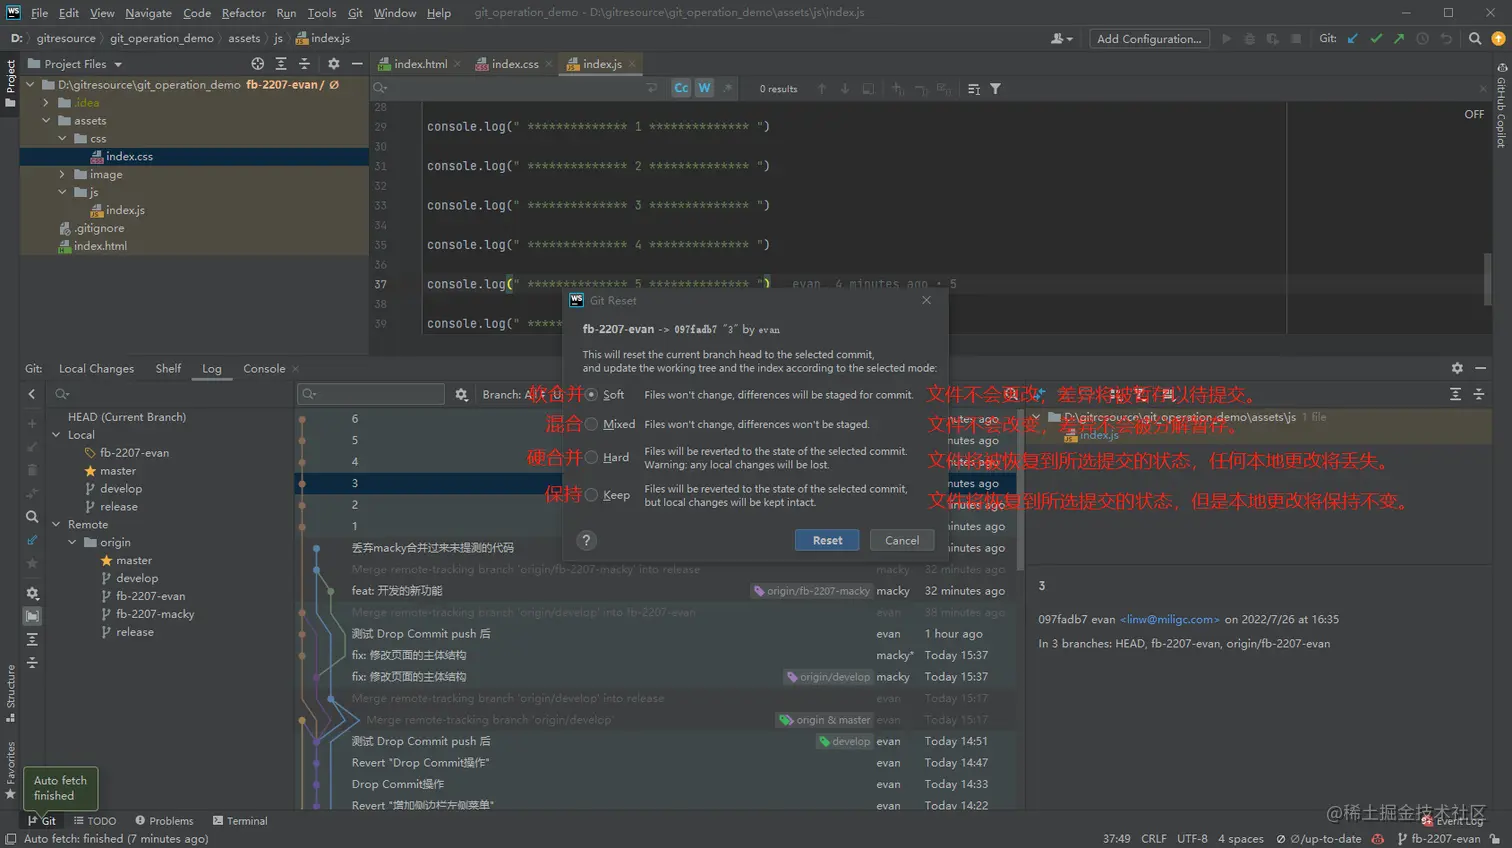Toggle Match Case in find bar
The height and width of the screenshot is (848, 1512).
click(x=681, y=88)
